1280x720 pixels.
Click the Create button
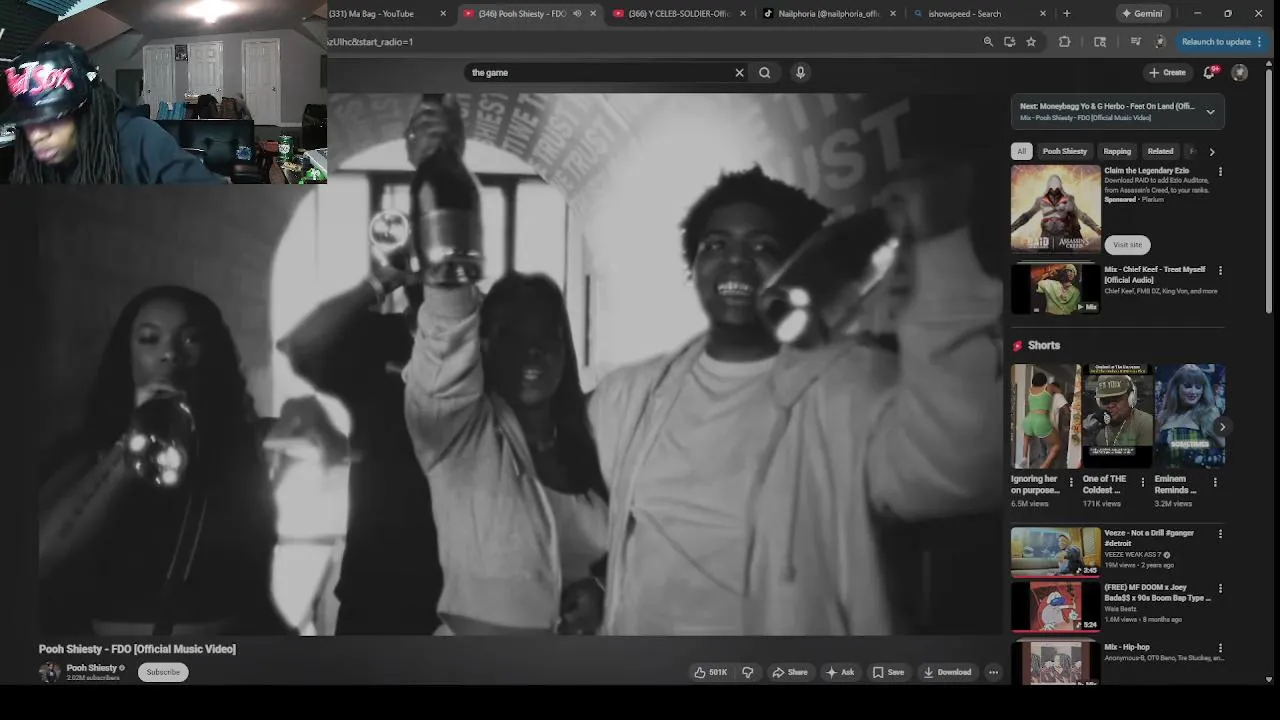coord(1167,72)
